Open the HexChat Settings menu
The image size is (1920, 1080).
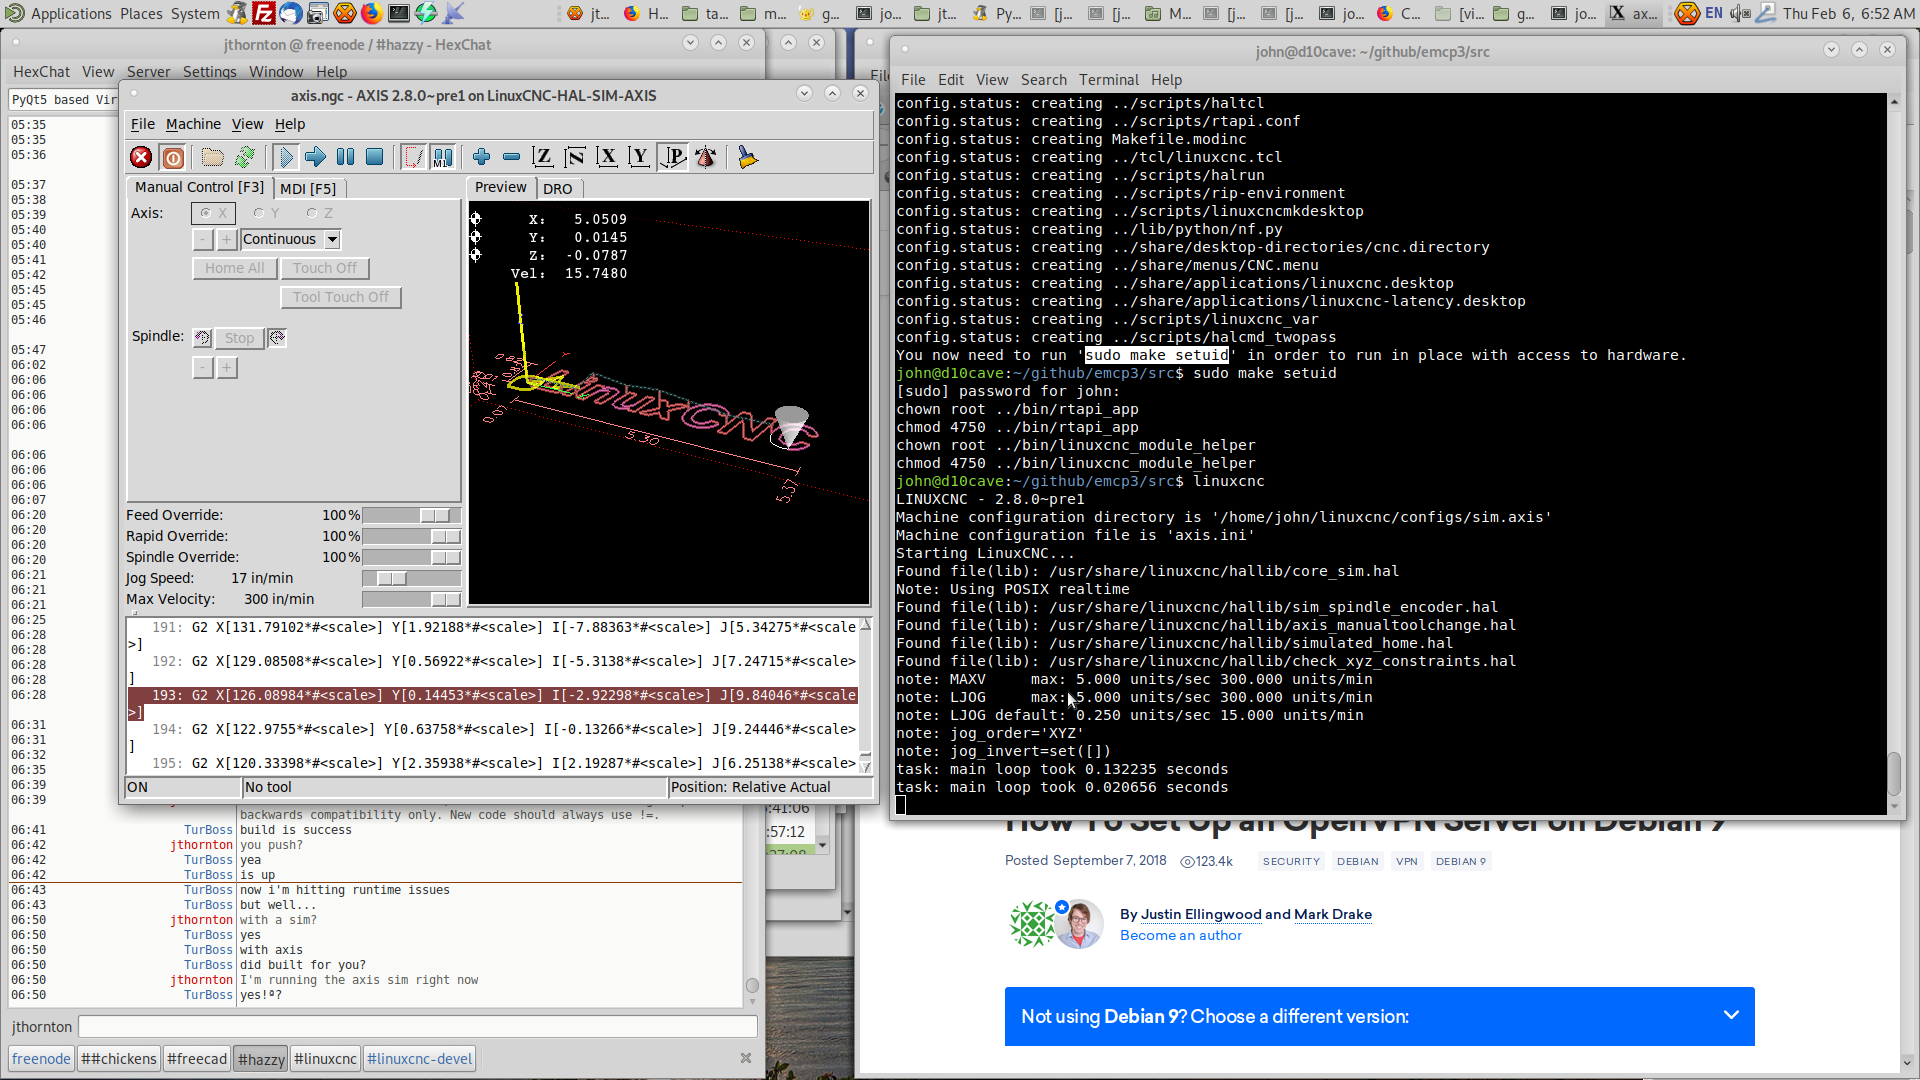point(209,72)
